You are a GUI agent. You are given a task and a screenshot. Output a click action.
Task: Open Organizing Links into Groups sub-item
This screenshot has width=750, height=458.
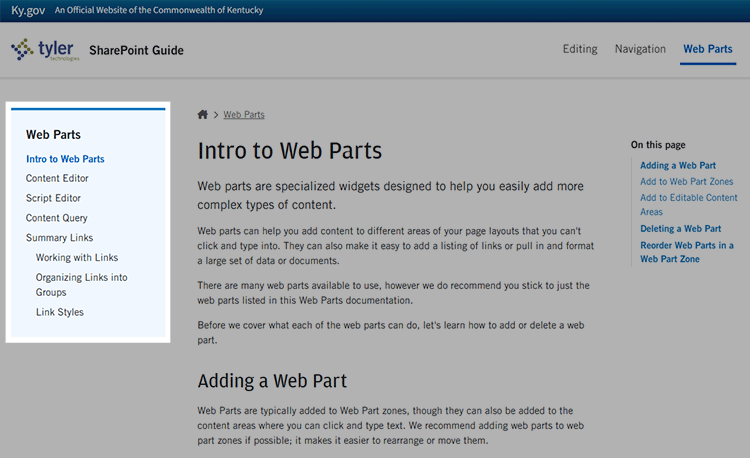(82, 284)
